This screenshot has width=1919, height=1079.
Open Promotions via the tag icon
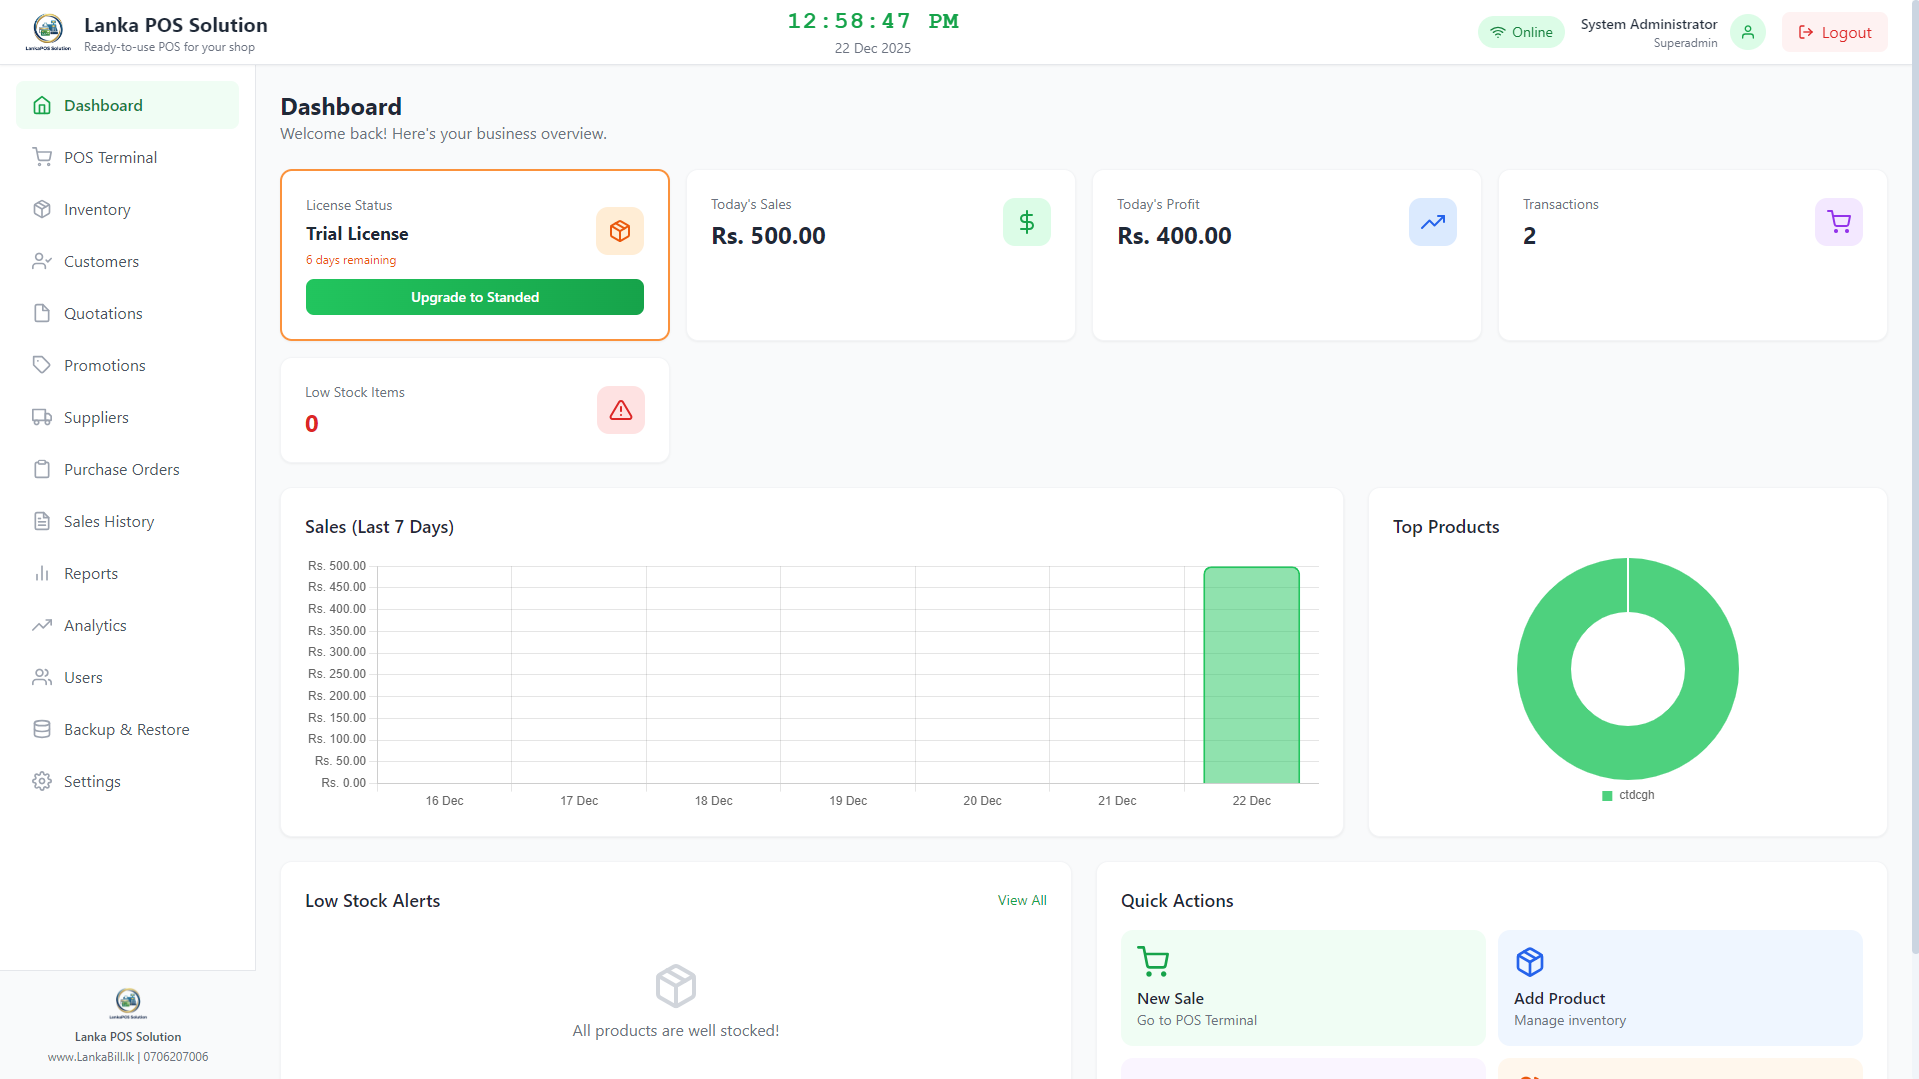pos(41,365)
